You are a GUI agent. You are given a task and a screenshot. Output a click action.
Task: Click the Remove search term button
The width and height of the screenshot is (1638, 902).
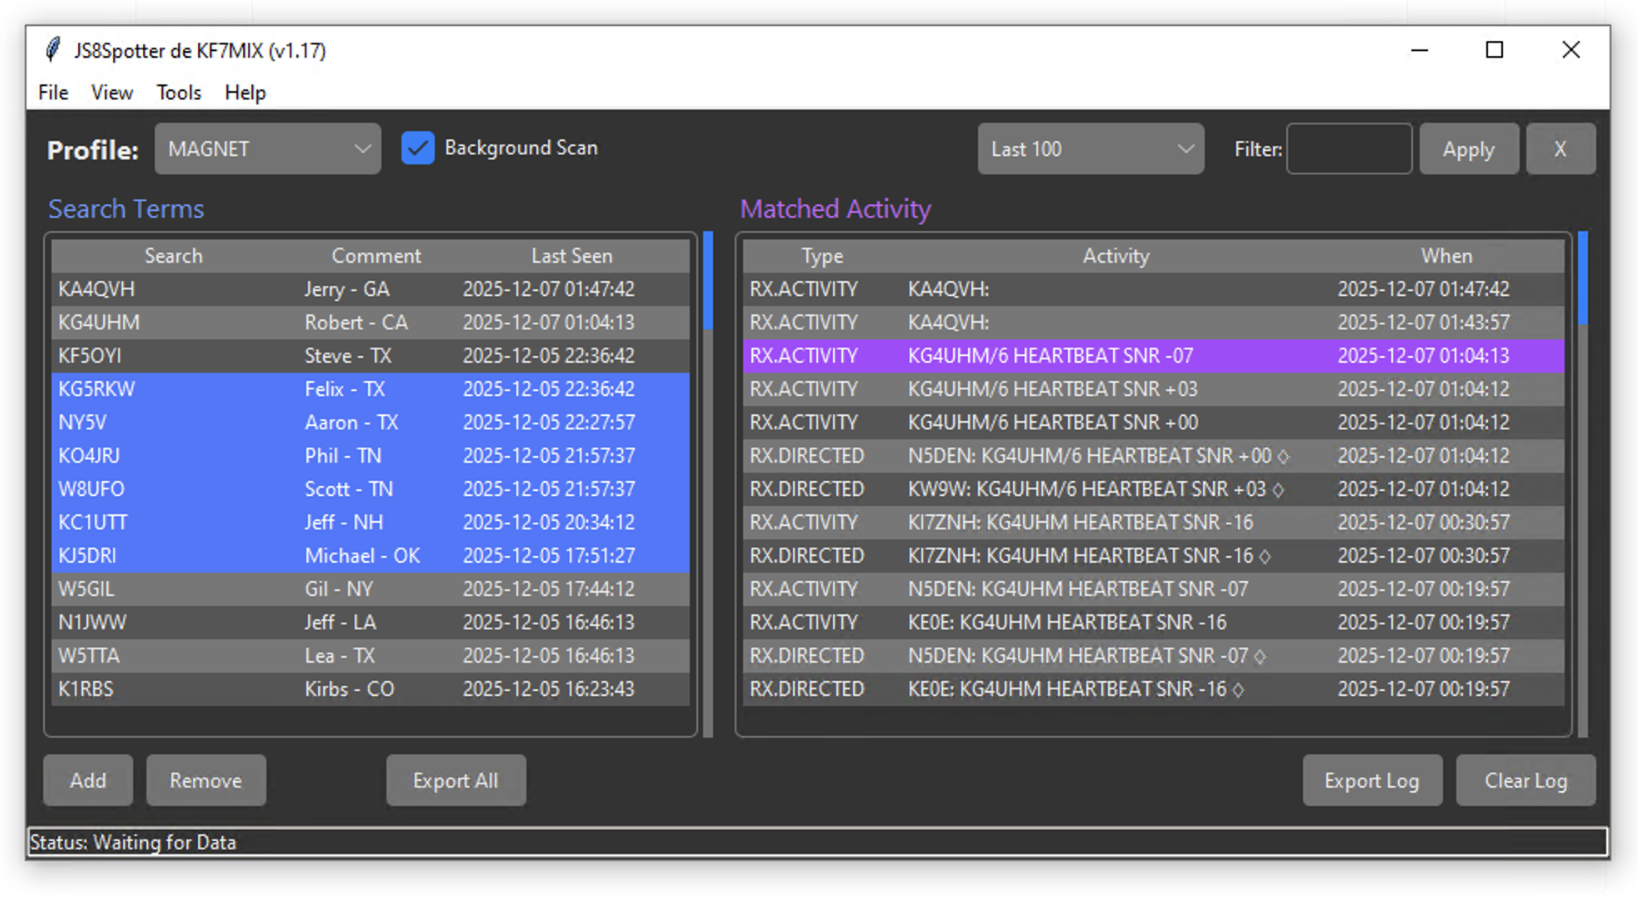(205, 780)
